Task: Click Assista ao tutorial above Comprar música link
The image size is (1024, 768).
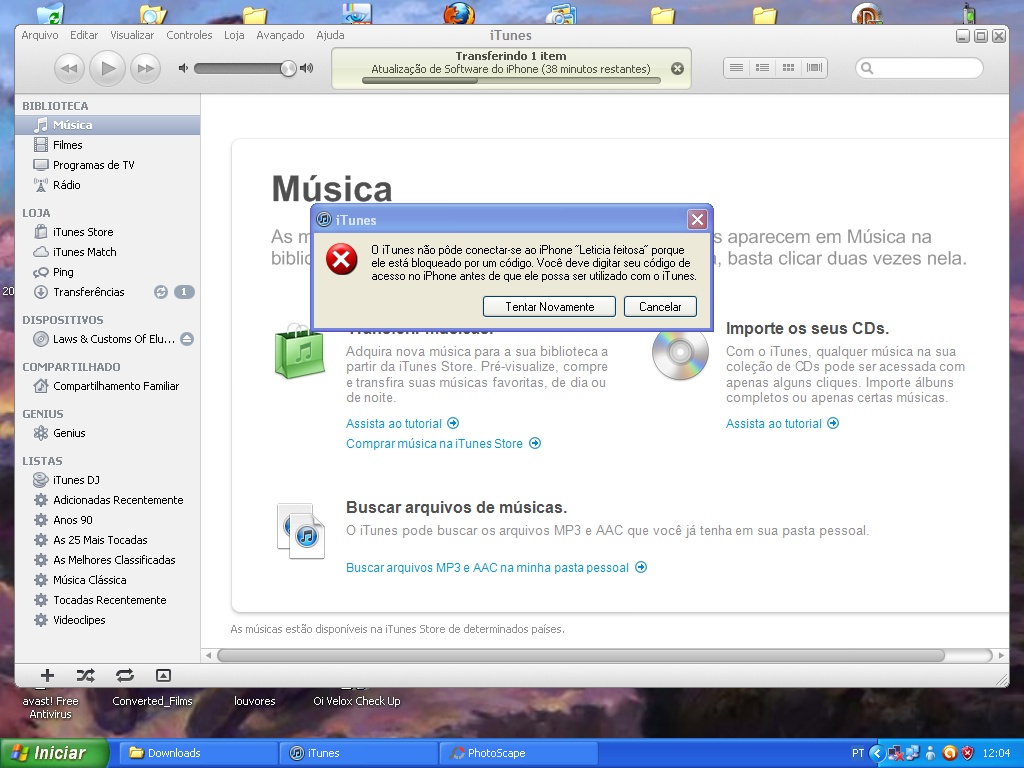Action: (402, 424)
